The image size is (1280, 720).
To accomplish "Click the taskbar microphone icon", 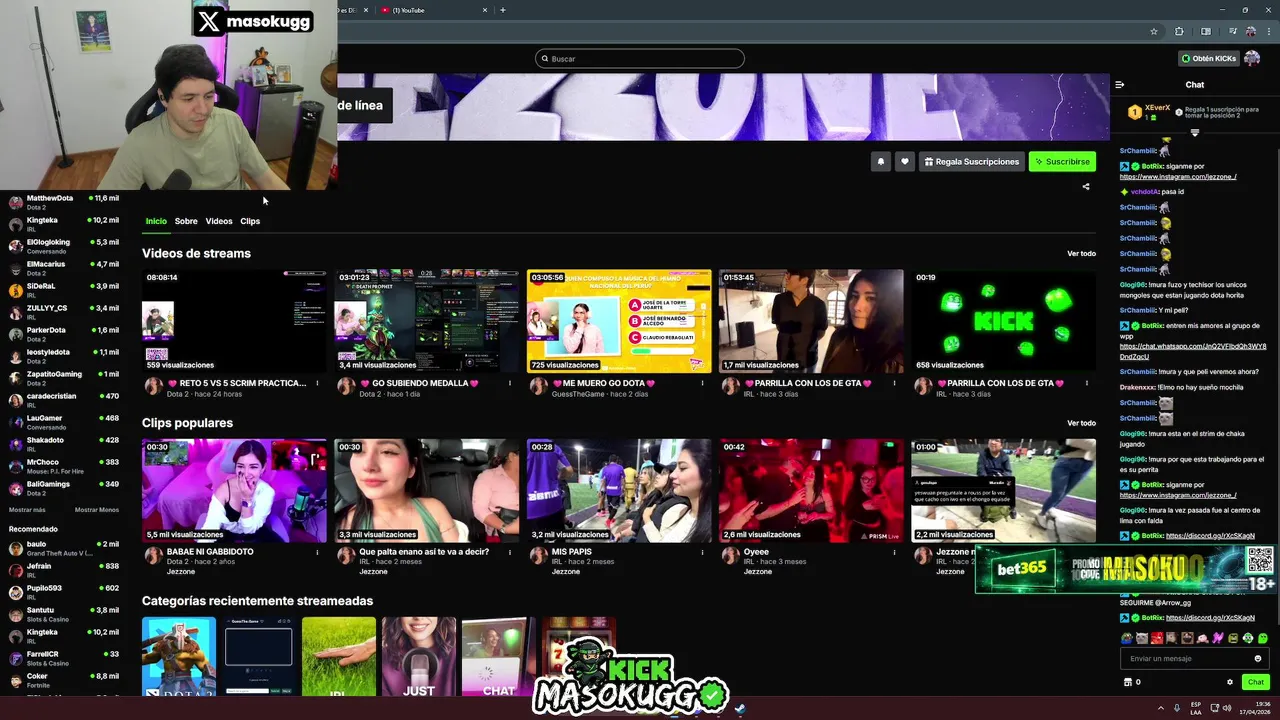I will click(1175, 708).
